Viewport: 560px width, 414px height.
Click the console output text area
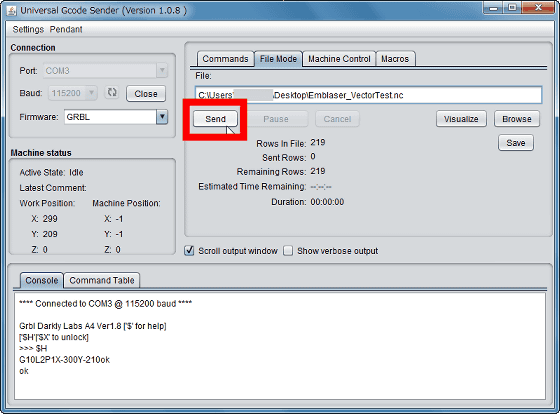280,346
